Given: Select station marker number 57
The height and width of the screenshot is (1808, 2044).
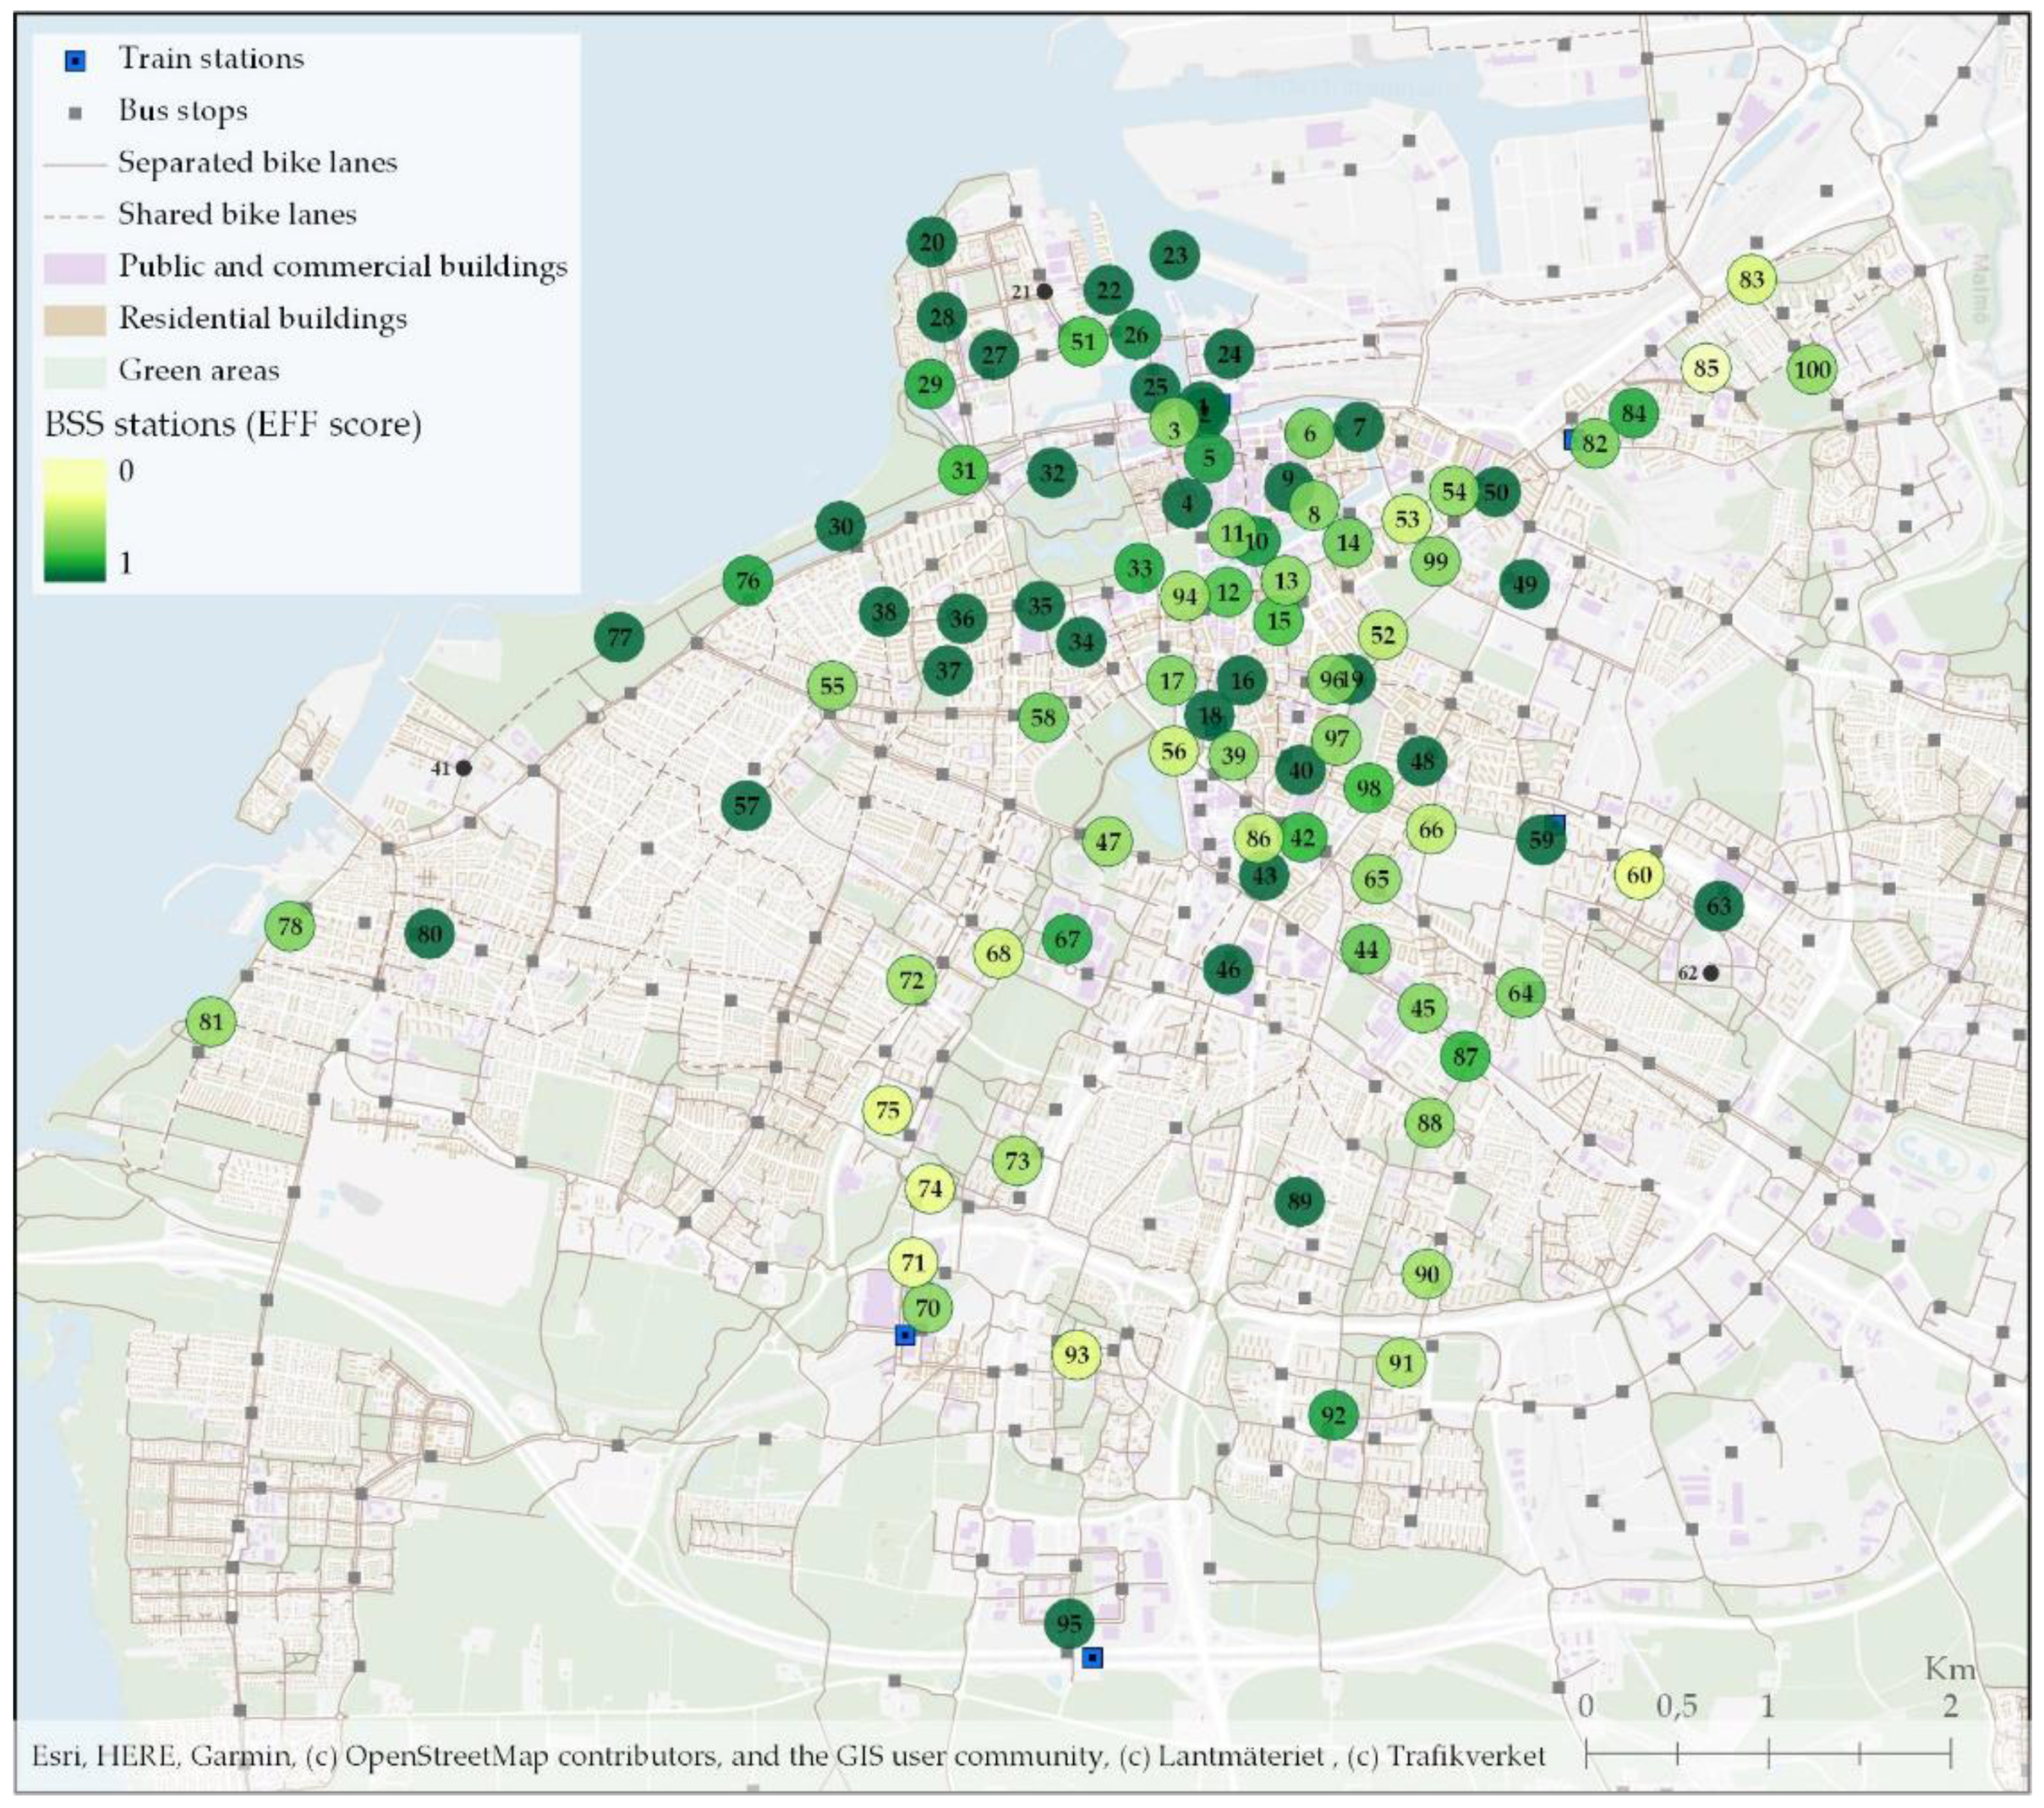Looking at the screenshot, I should 747,804.
